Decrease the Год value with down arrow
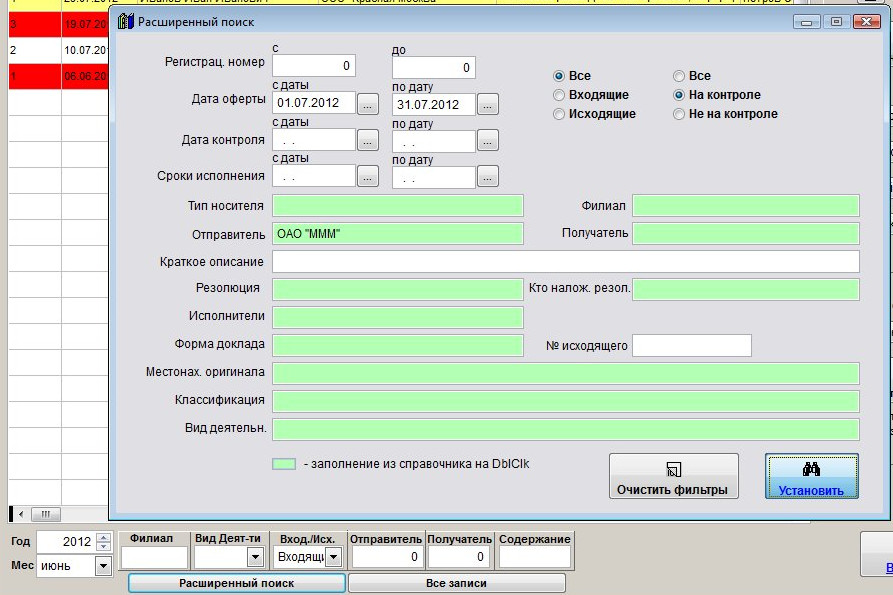893x595 pixels. point(104,547)
